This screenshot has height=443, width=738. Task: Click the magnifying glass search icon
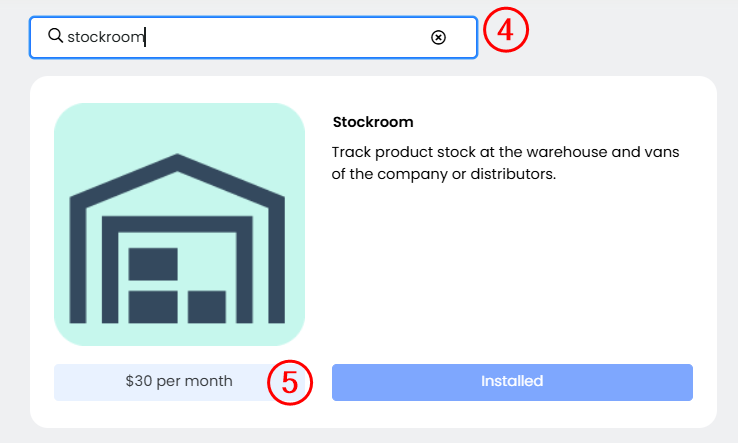click(55, 36)
